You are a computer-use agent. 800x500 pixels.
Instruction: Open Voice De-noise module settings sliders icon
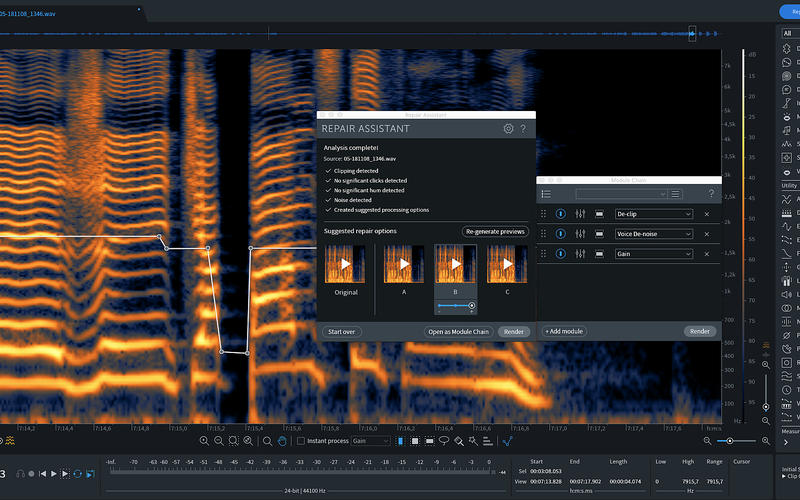(x=580, y=234)
